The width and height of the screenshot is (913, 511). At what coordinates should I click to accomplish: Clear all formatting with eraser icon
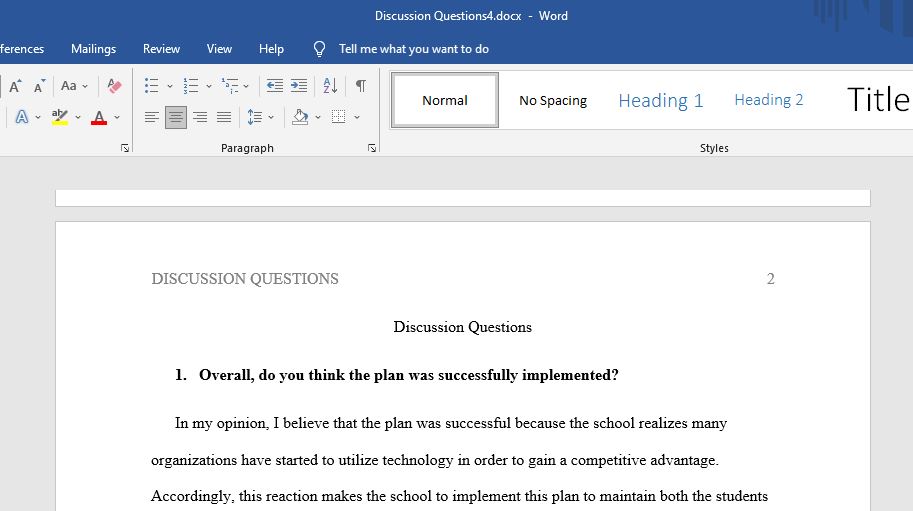[114, 86]
